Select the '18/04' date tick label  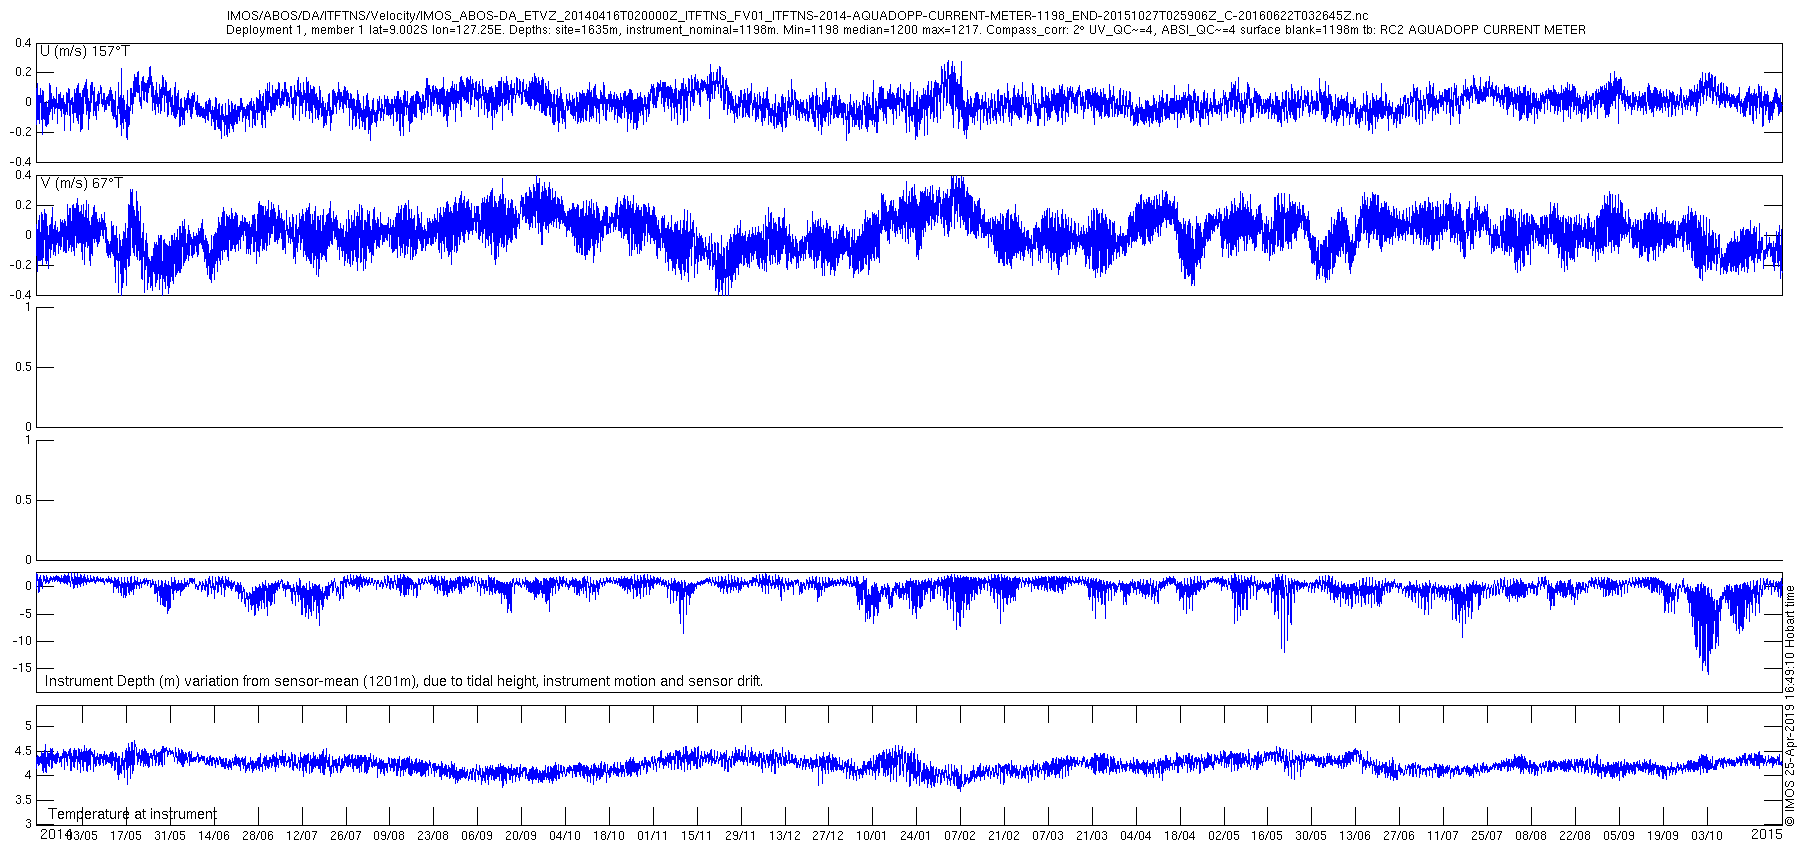coord(1180,836)
